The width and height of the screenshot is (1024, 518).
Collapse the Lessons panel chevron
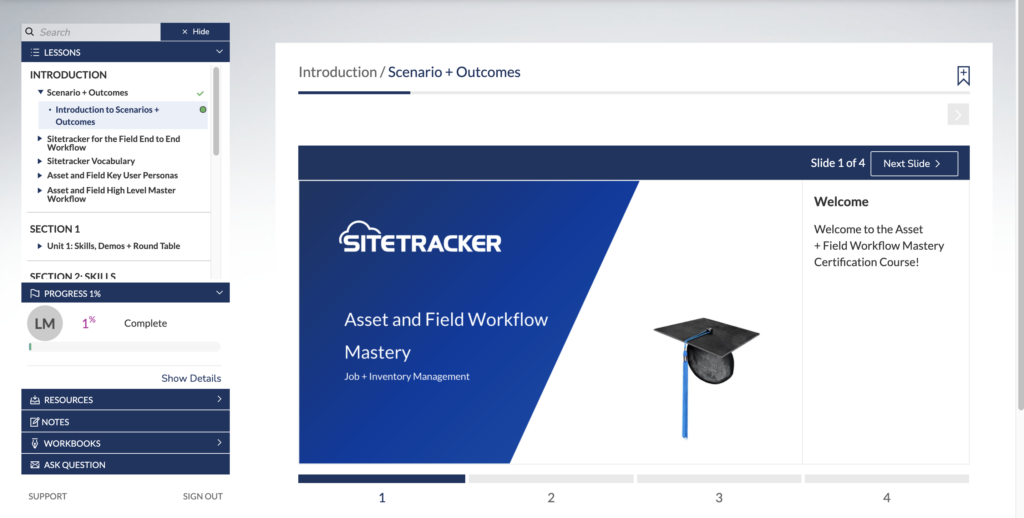219,52
